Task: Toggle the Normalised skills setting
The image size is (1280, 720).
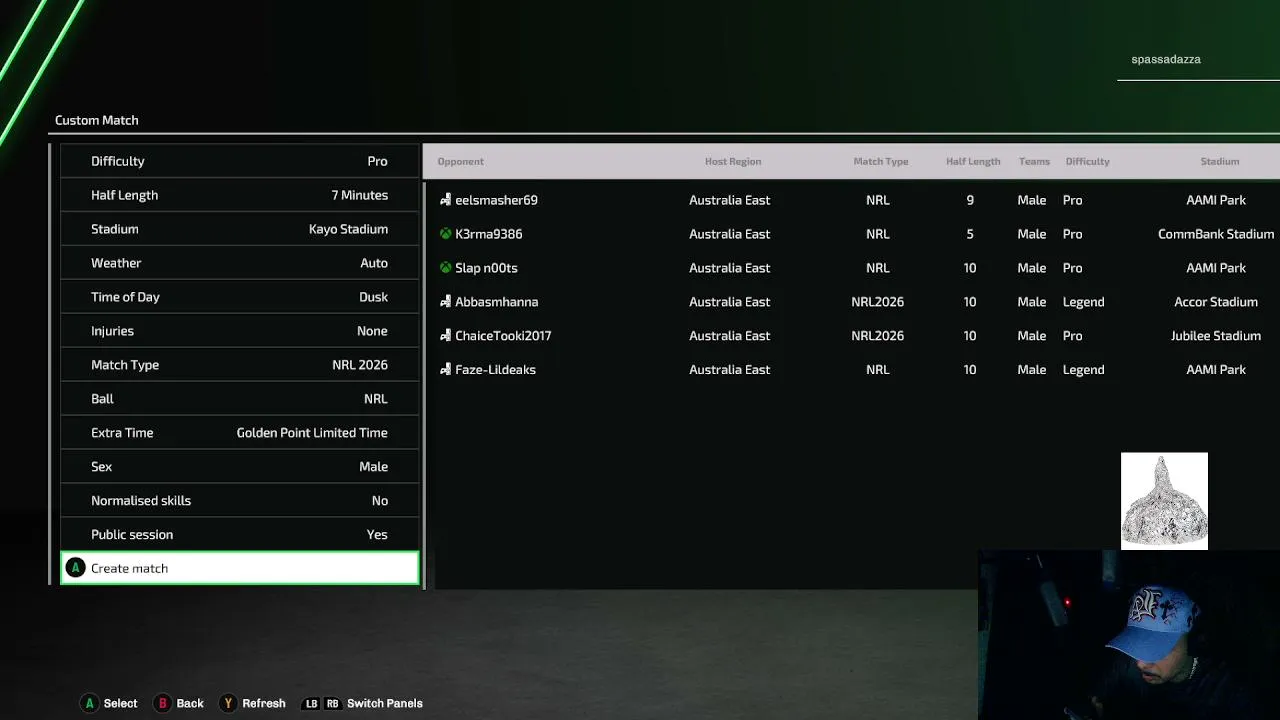Action: [x=240, y=500]
